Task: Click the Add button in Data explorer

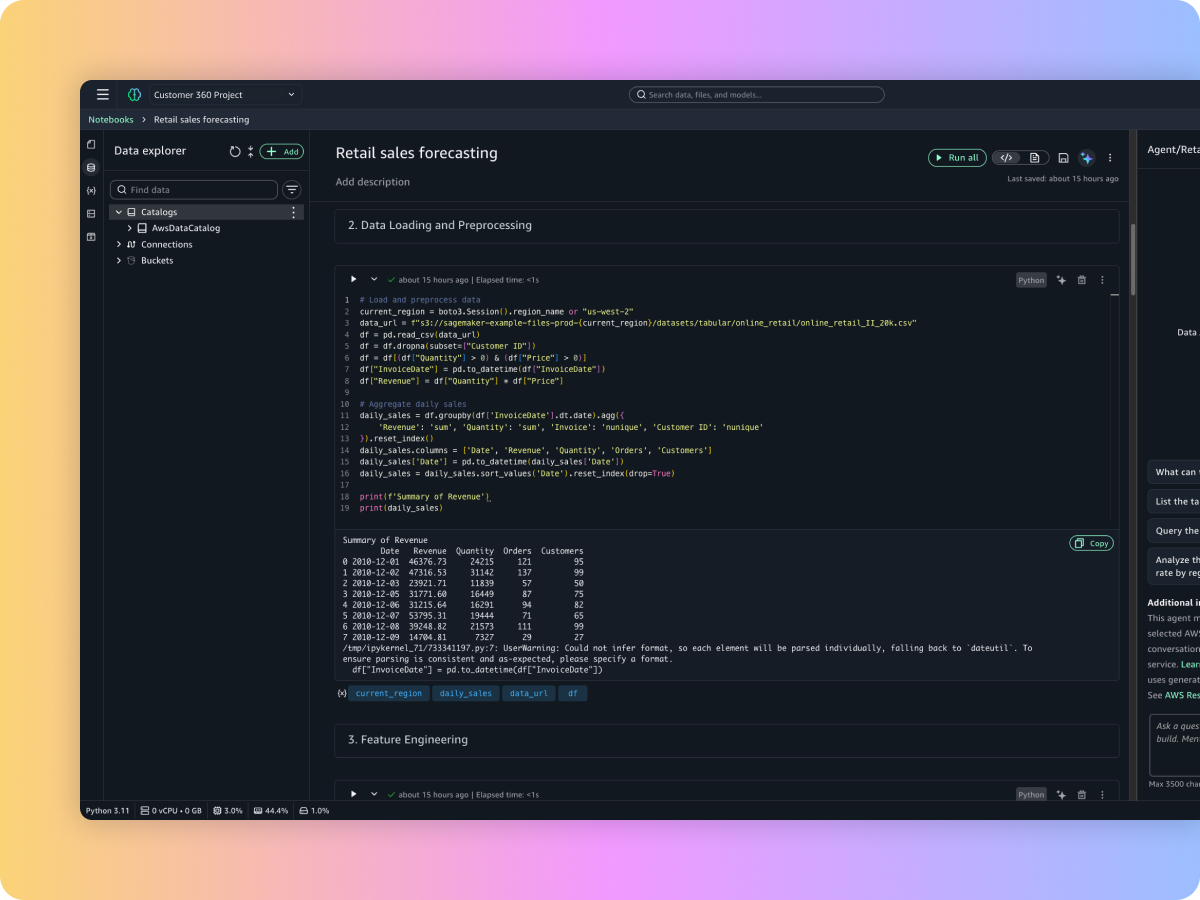Action: (282, 151)
